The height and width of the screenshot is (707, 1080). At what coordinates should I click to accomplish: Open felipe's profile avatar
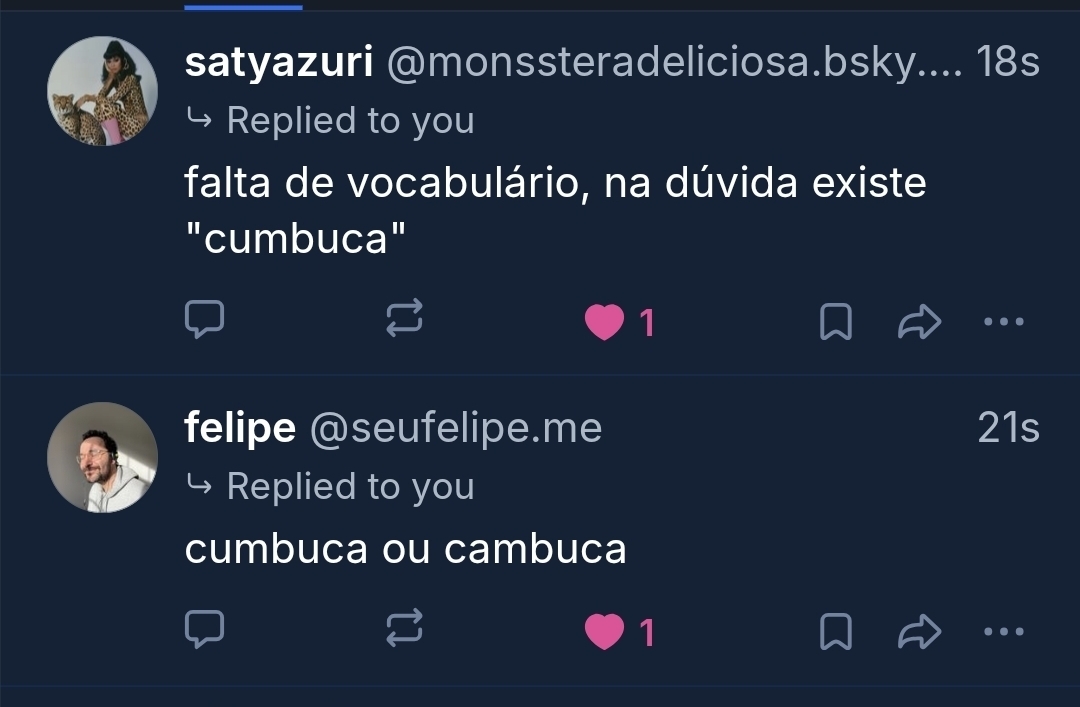(x=102, y=458)
